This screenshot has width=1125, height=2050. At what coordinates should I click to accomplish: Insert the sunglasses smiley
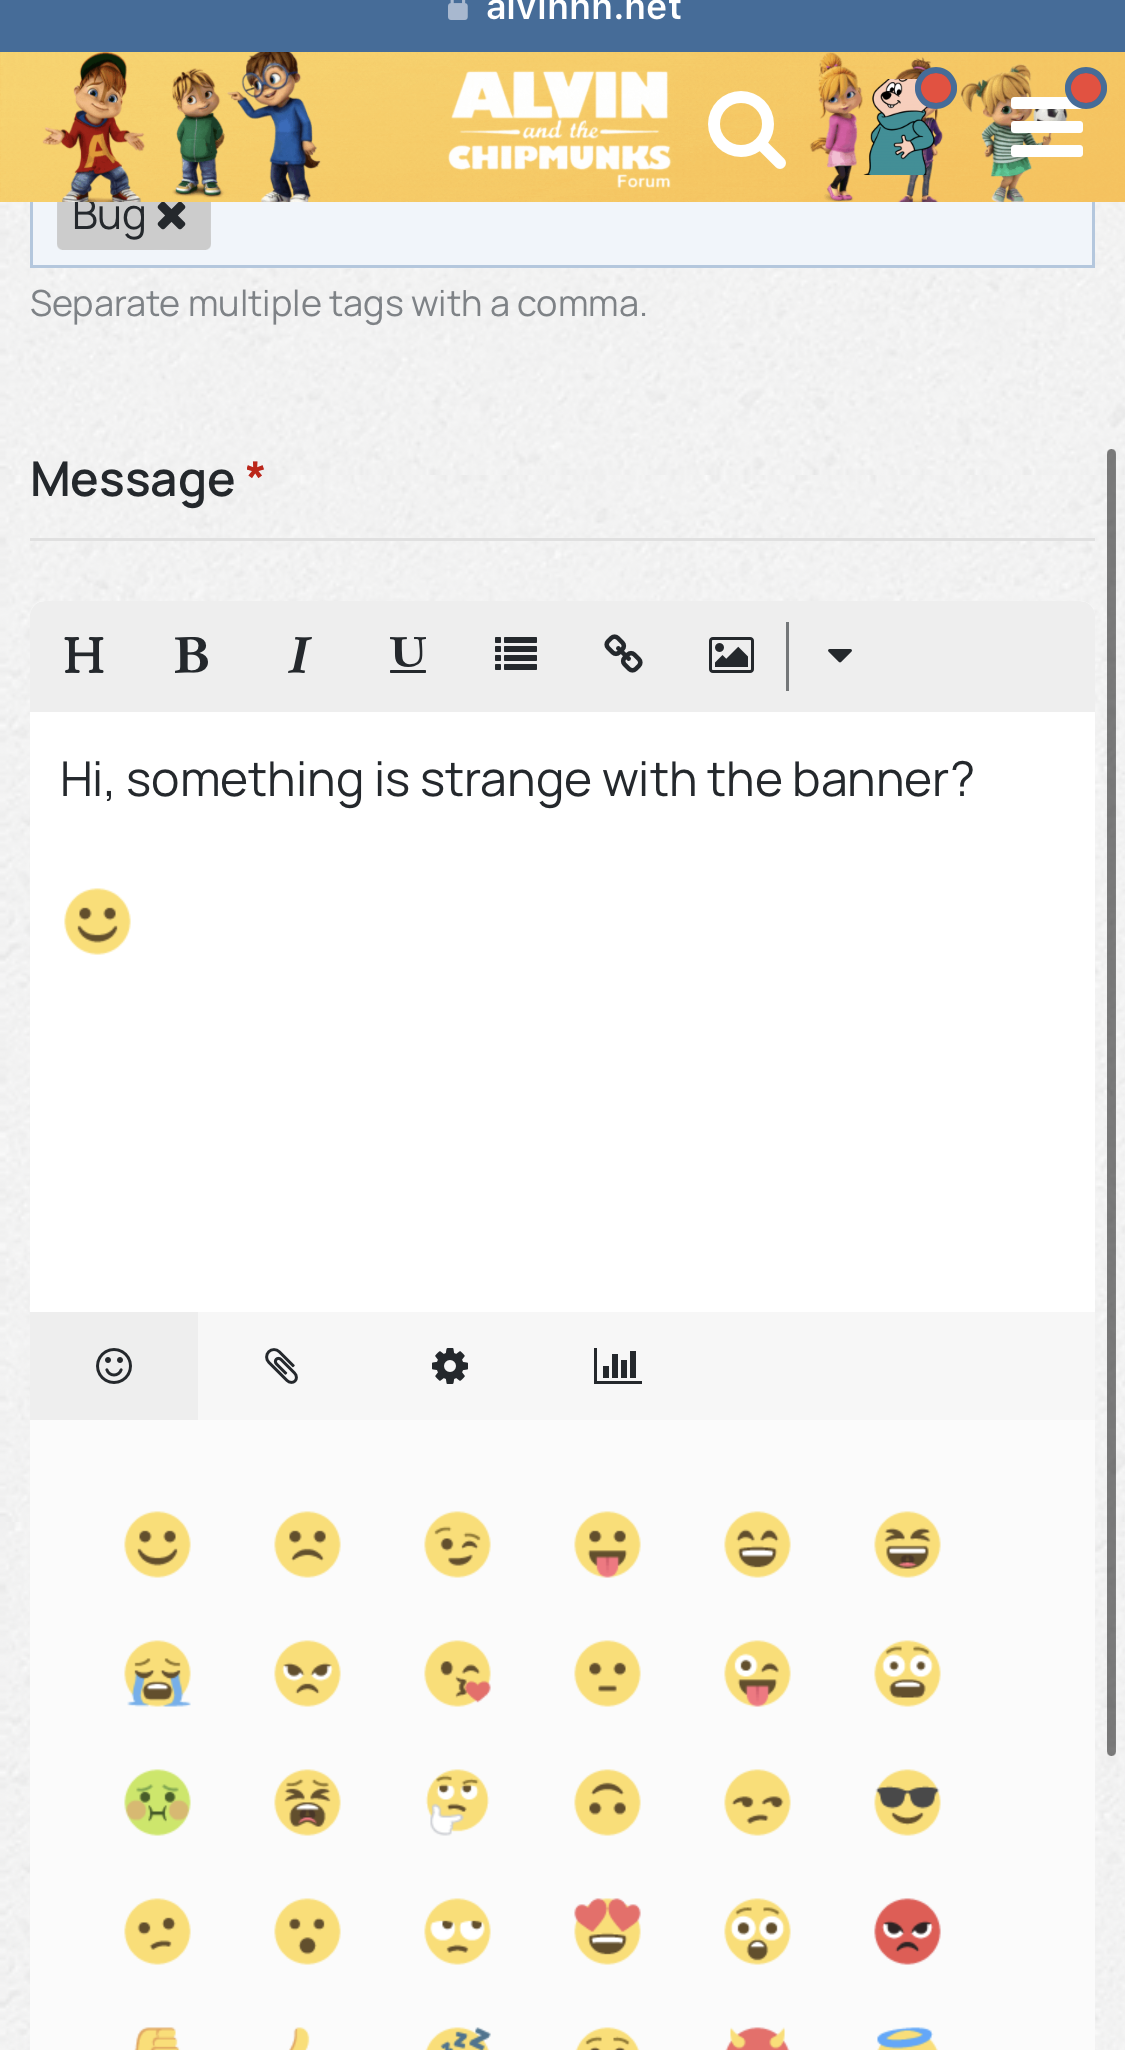907,1803
